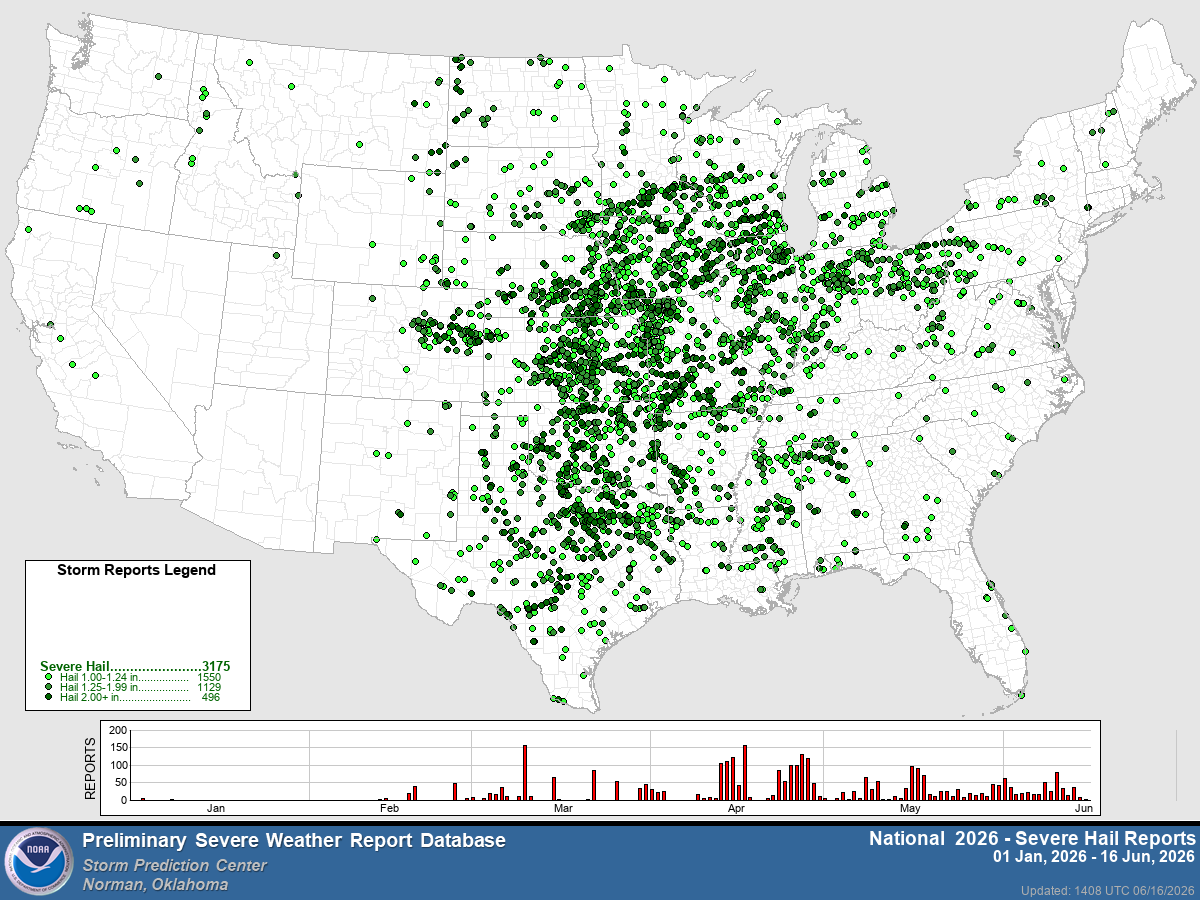Click the Storm Prediction Center text
Image resolution: width=1200 pixels, height=900 pixels.
175,865
